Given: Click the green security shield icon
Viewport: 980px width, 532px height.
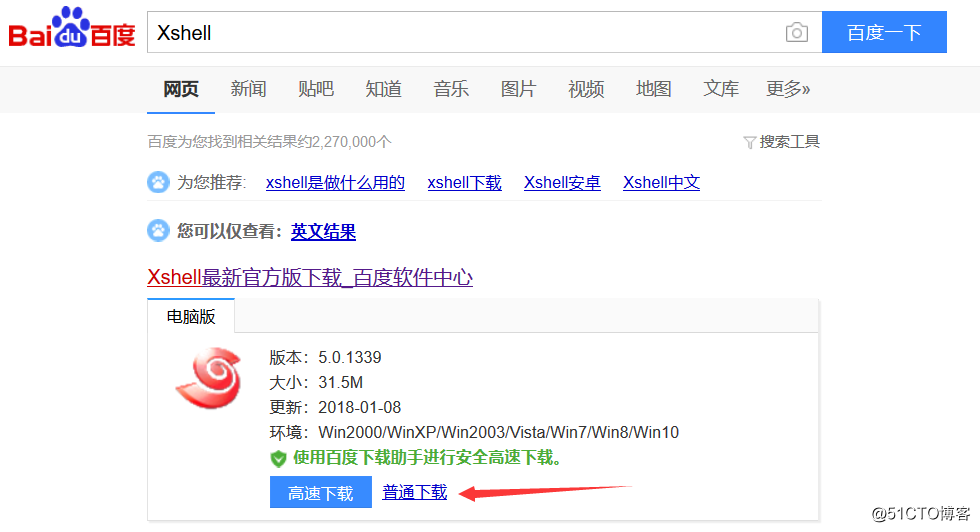Looking at the screenshot, I should [278, 458].
